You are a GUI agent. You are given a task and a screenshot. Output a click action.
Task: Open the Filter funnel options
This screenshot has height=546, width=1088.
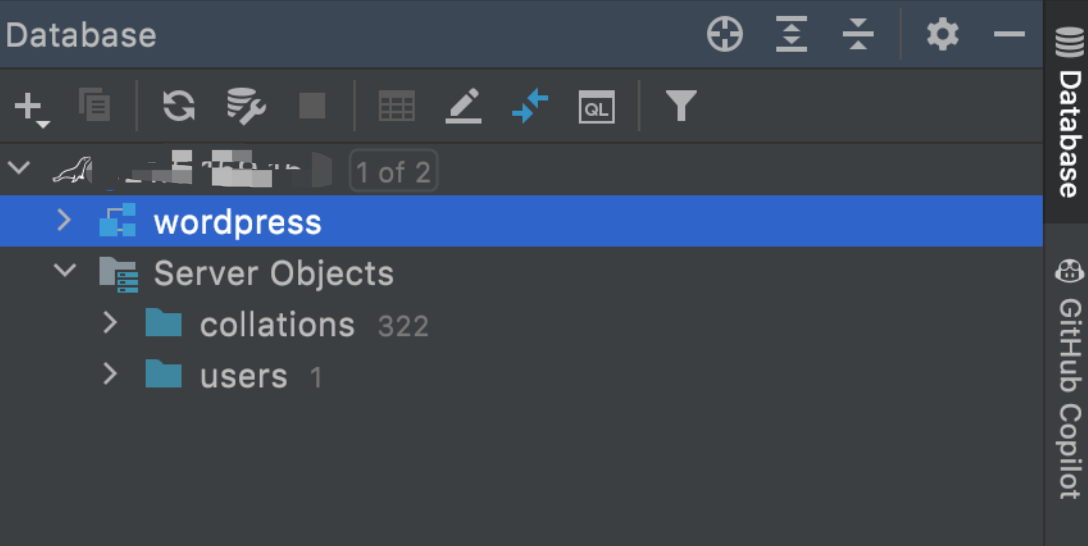click(681, 106)
